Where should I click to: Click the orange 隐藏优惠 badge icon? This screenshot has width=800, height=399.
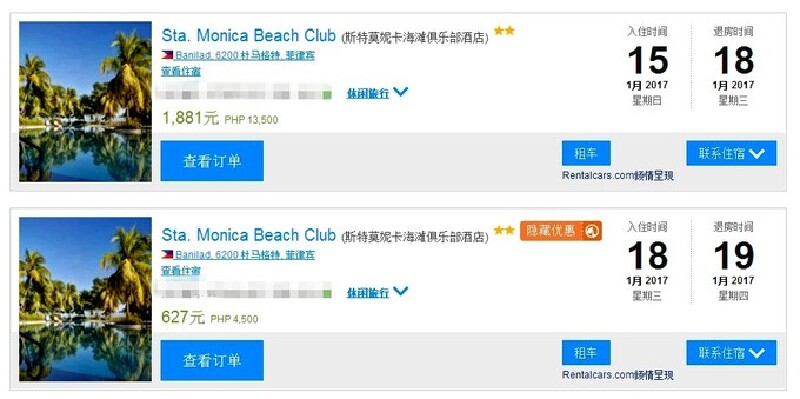[593, 231]
